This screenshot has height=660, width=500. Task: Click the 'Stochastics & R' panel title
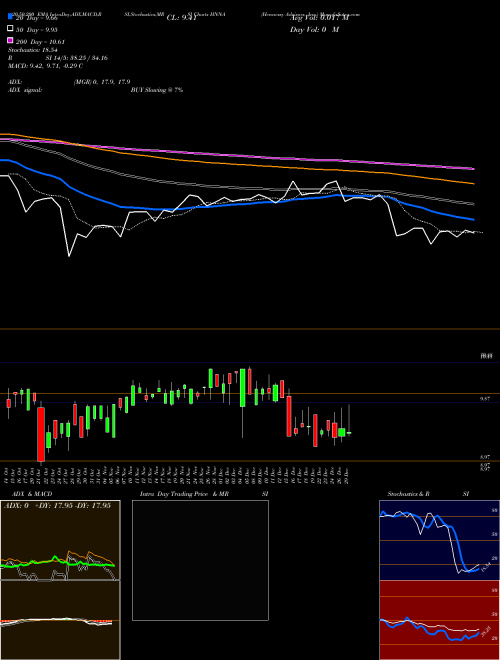409,494
